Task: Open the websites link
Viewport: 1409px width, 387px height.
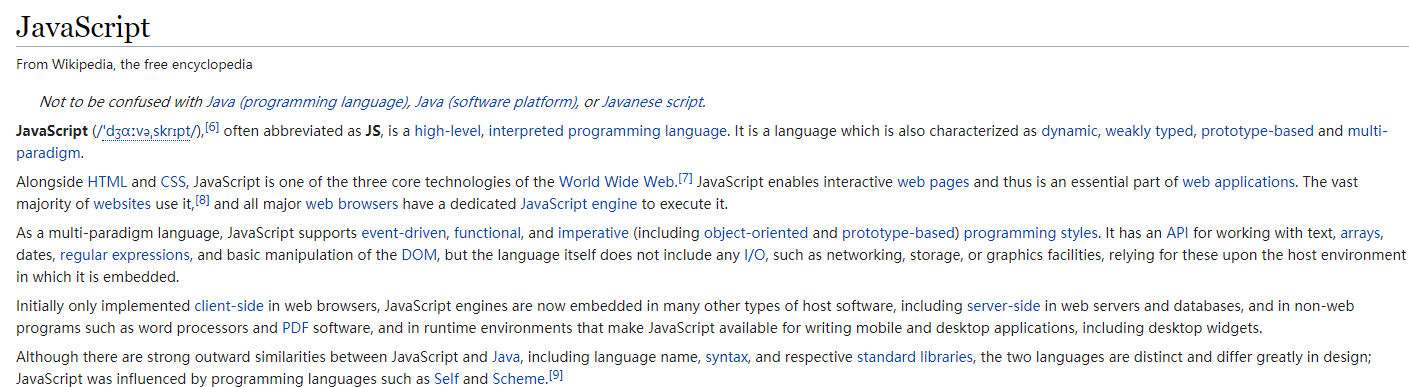Action: (122, 204)
